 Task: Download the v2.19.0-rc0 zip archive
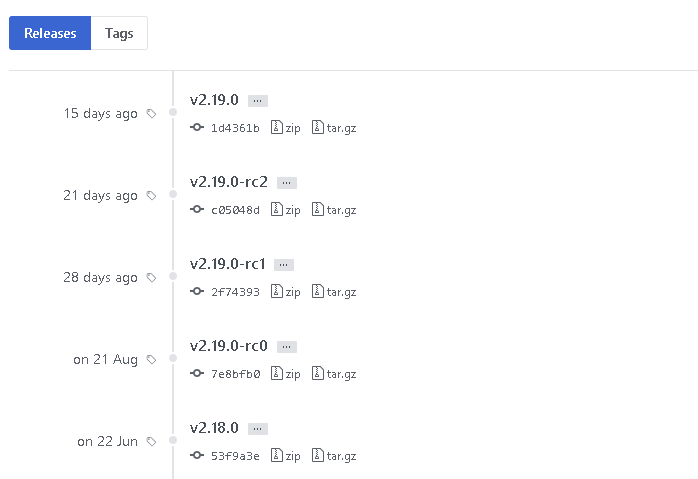point(286,374)
